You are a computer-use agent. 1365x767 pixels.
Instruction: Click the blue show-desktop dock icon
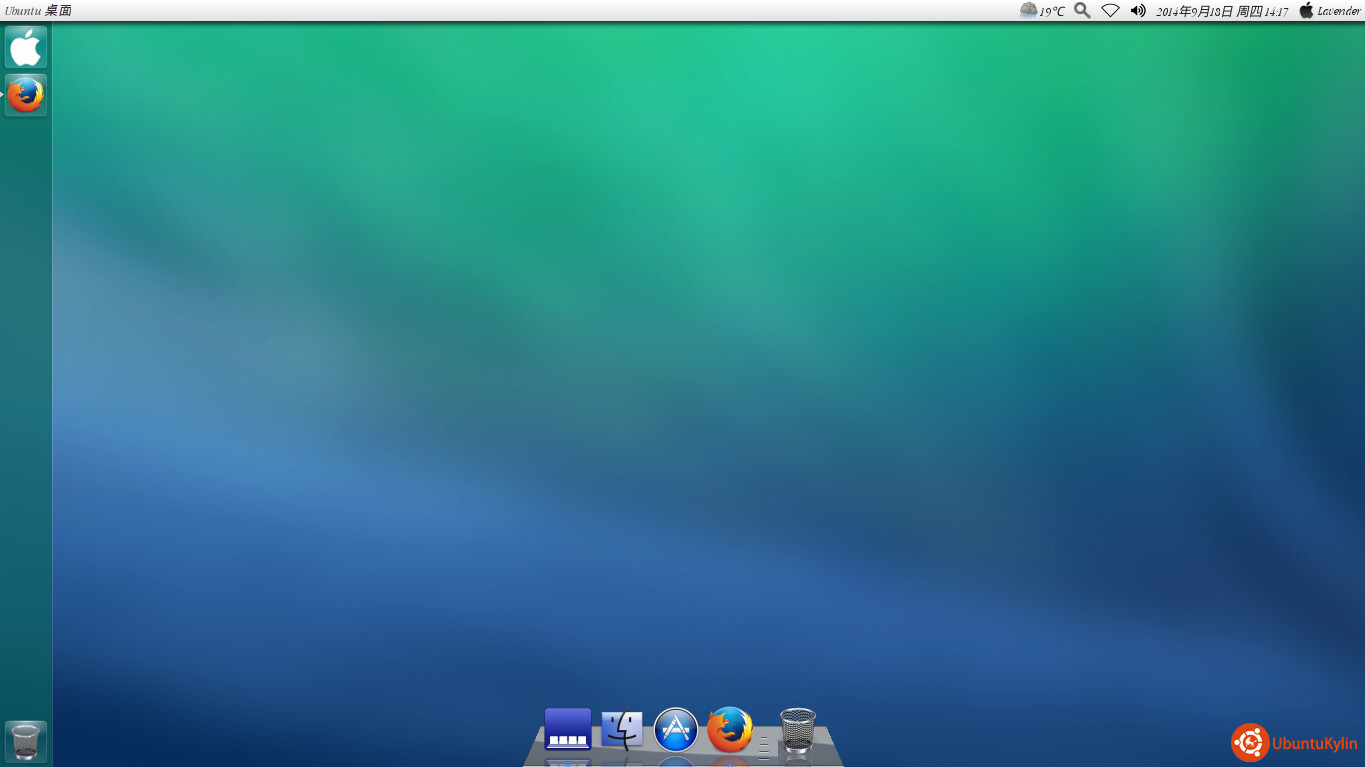coord(567,729)
